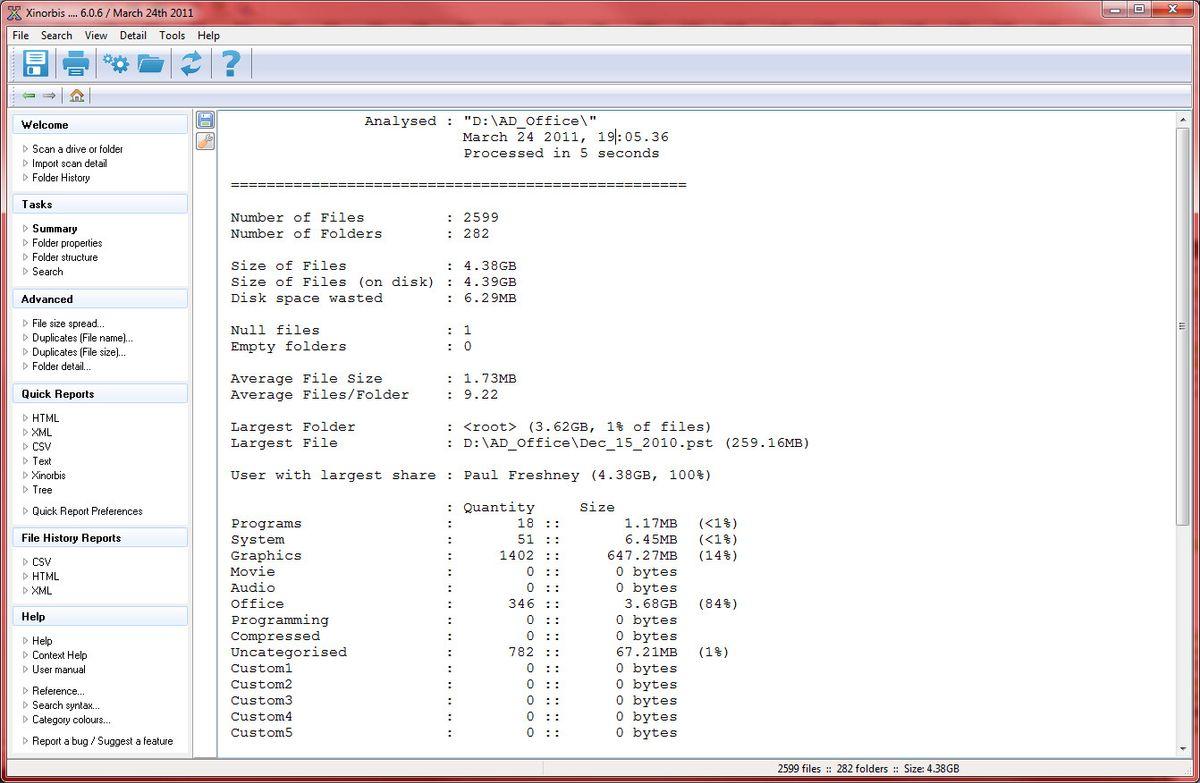Click XML under File History Reports
Screen dimensions: 1200x783
pyautogui.click(x=41, y=591)
